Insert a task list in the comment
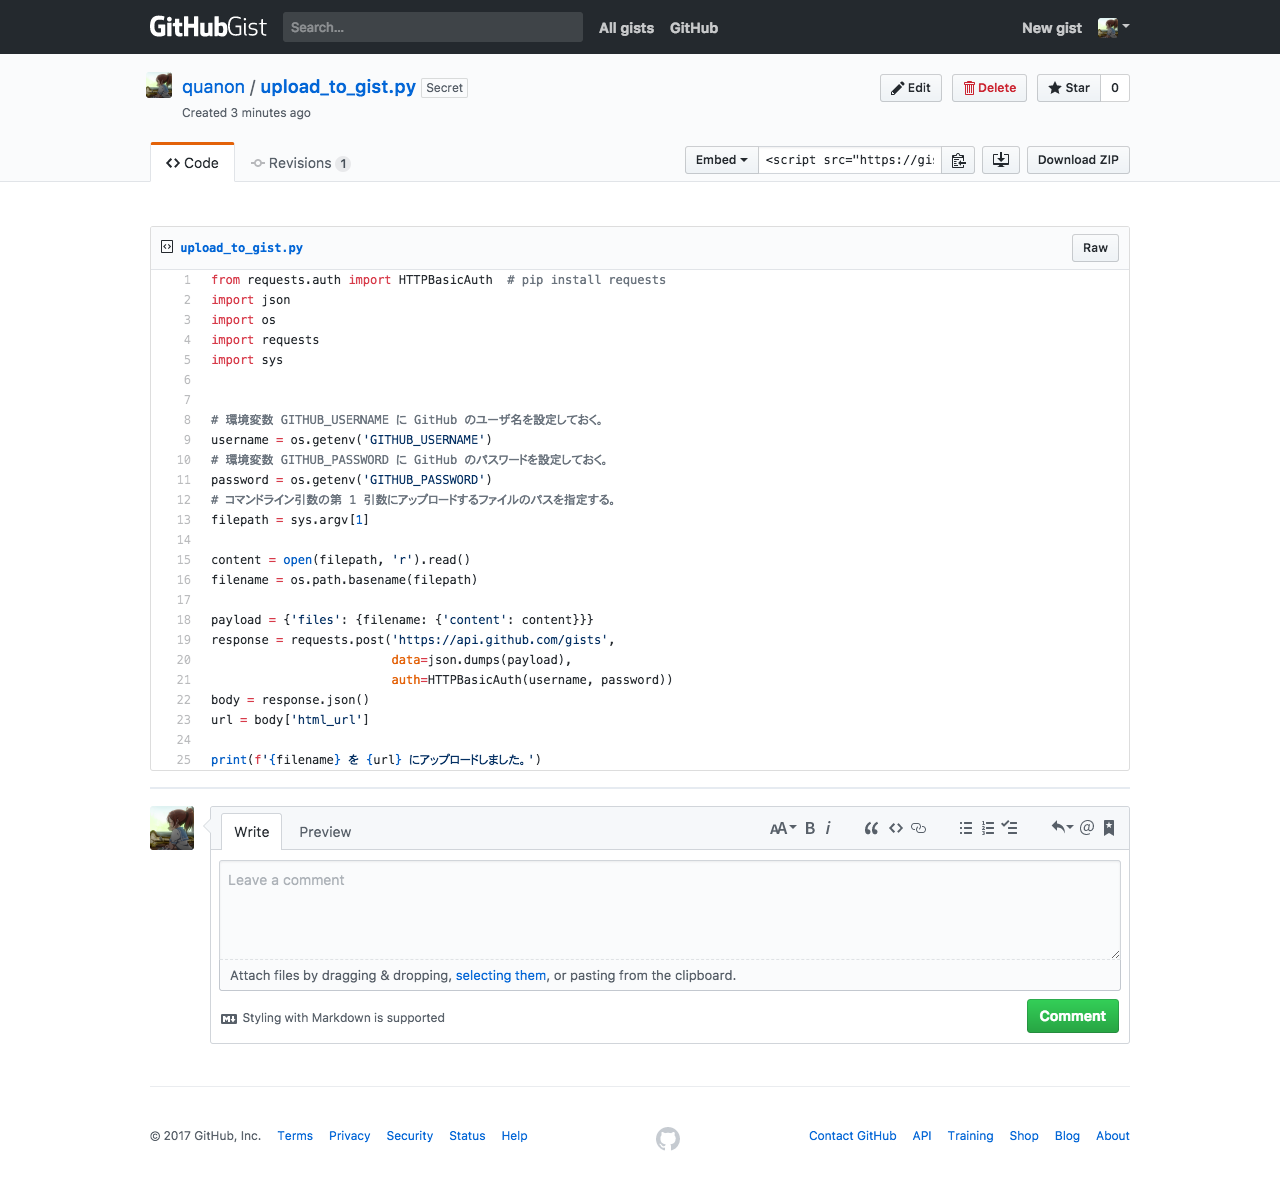Screen dimensions: 1280x1193 (x=1010, y=828)
